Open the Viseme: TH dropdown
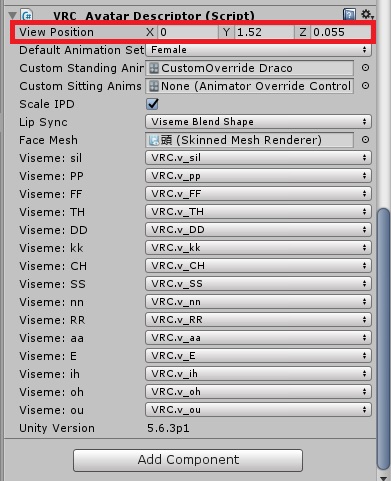Screen dimensions: 391x481 [258, 212]
